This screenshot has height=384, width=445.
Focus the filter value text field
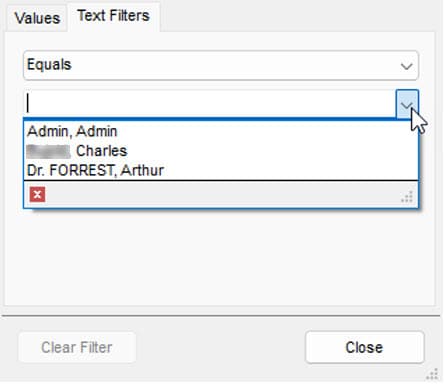(210, 104)
